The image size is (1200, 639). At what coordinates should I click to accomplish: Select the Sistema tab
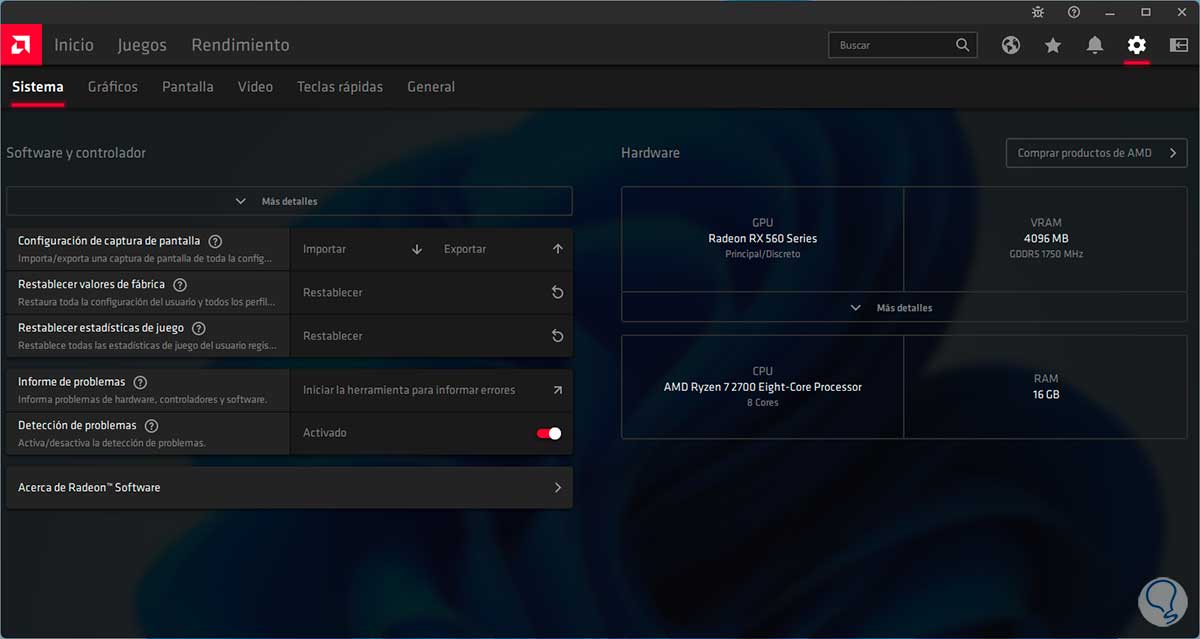pyautogui.click(x=38, y=87)
